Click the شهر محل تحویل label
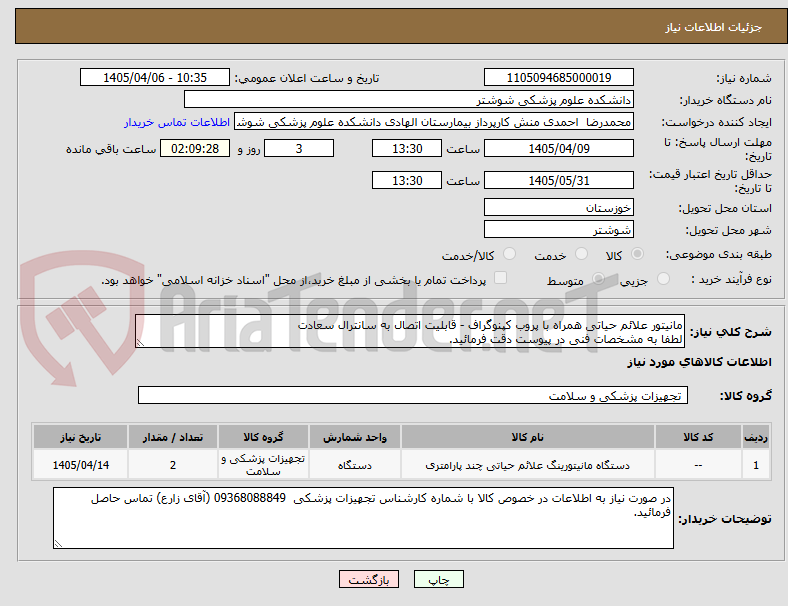This screenshot has height=606, width=788. [x=729, y=230]
